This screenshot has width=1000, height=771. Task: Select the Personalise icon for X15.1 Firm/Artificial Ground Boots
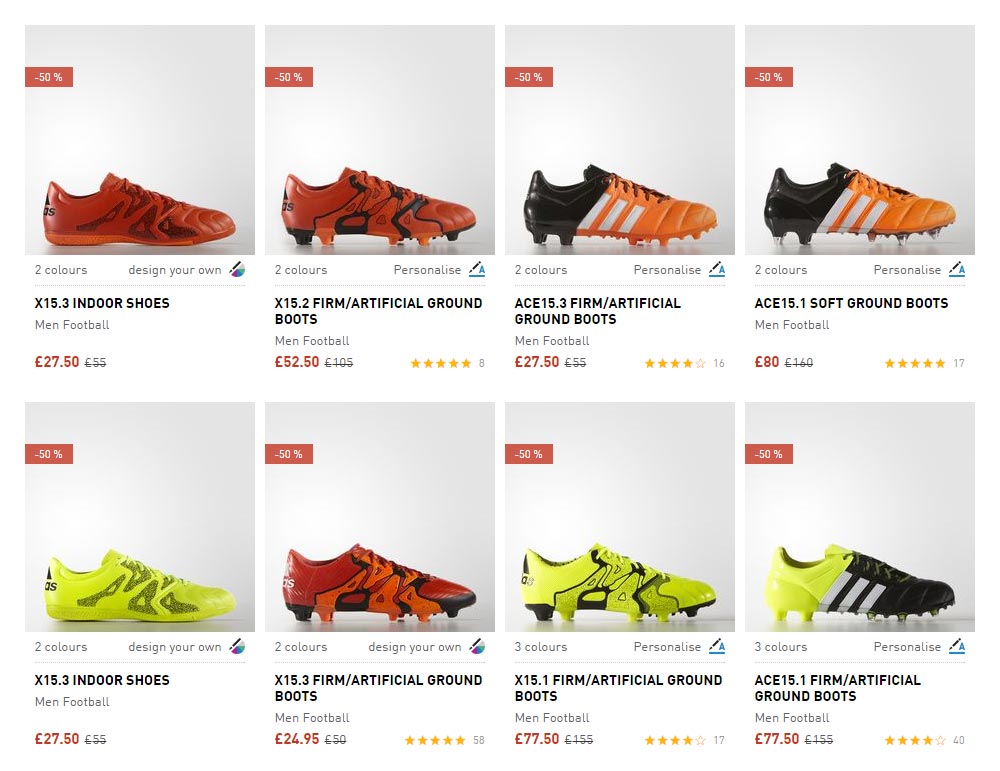click(x=716, y=646)
